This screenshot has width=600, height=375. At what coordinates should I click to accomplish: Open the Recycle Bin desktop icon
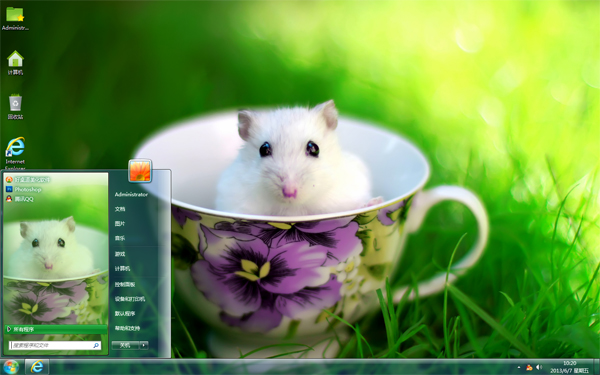15,106
